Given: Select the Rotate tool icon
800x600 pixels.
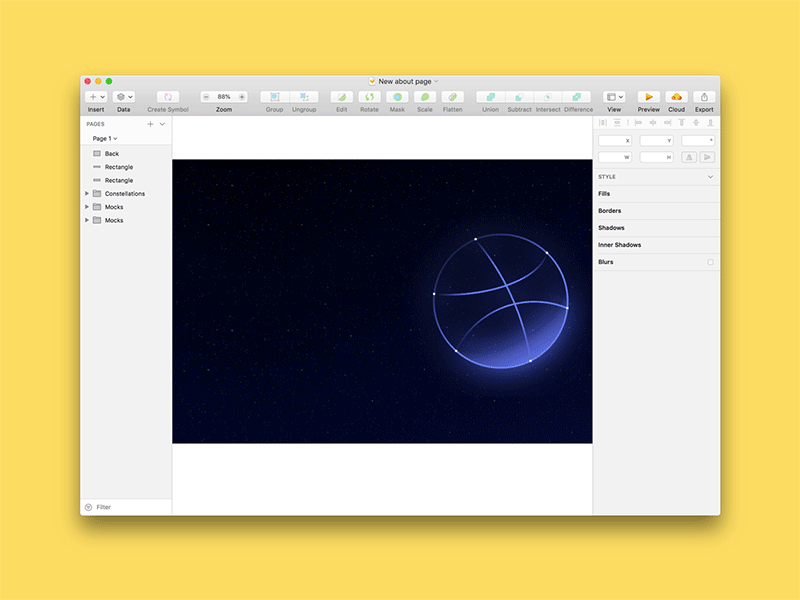Looking at the screenshot, I should 369,96.
